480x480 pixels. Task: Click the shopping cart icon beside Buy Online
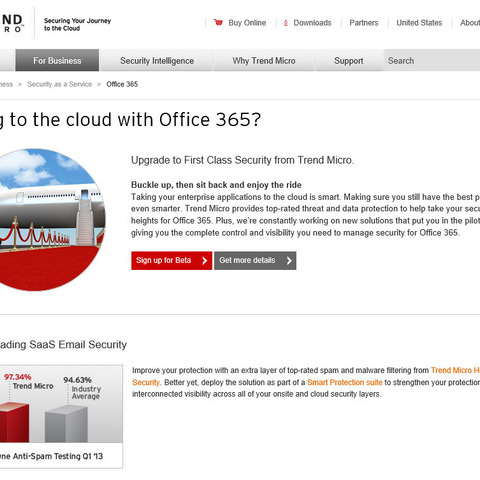218,22
